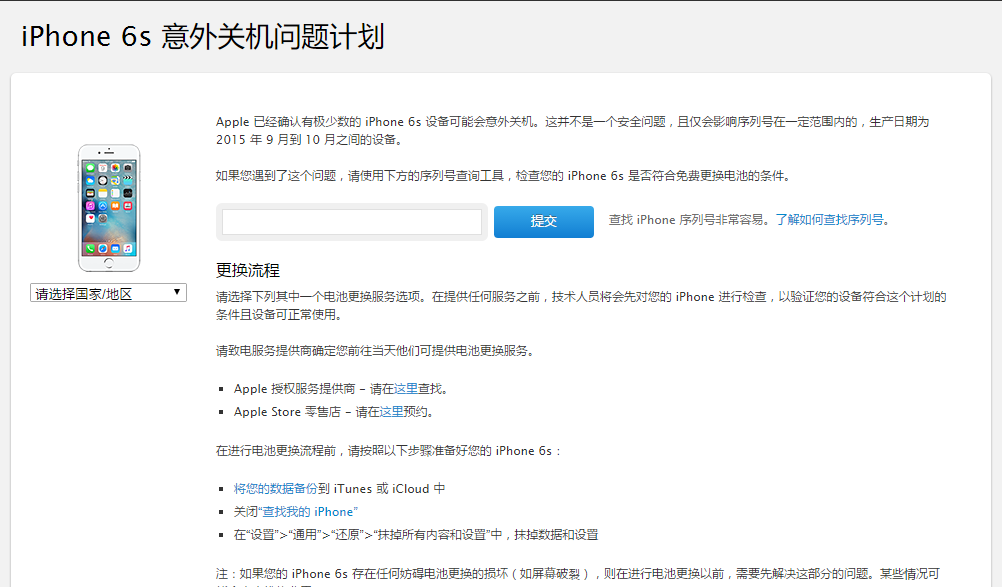Click the 更换流程 heading
The image size is (1002, 587).
point(248,270)
